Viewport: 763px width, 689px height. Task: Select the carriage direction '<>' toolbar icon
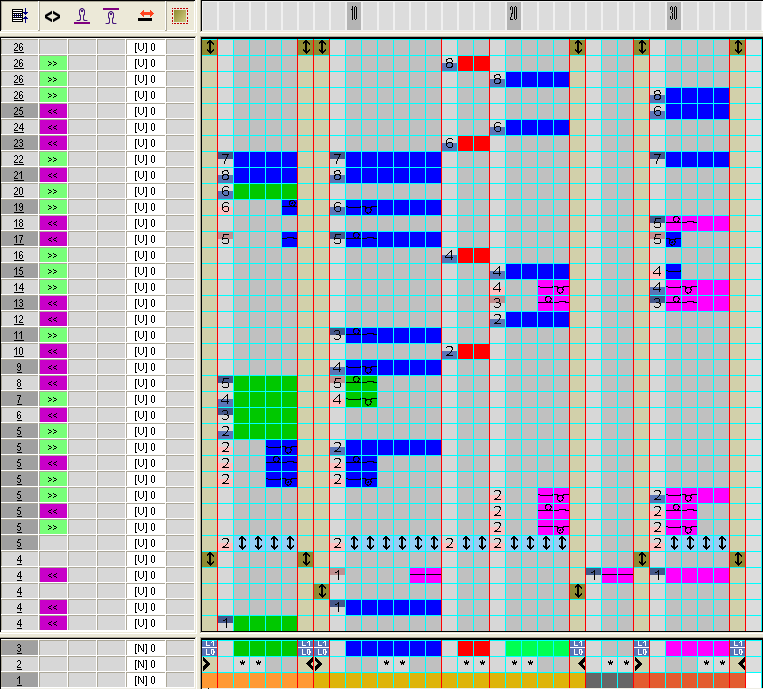[52, 16]
